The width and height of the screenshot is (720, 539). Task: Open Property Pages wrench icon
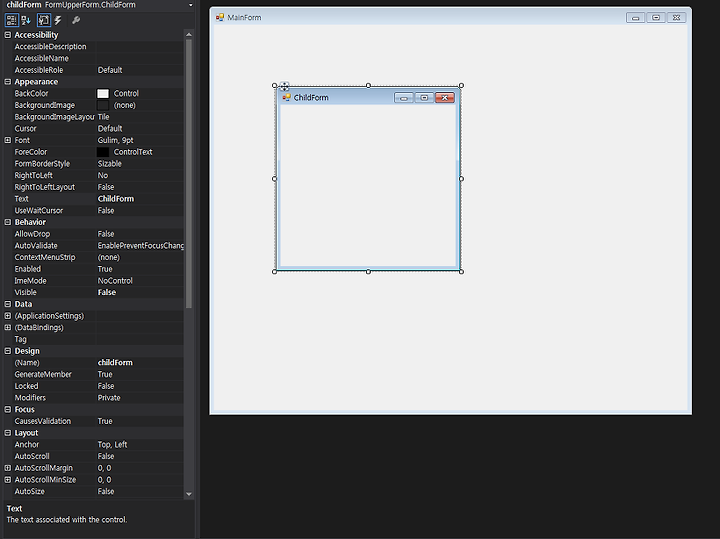pyautogui.click(x=76, y=20)
